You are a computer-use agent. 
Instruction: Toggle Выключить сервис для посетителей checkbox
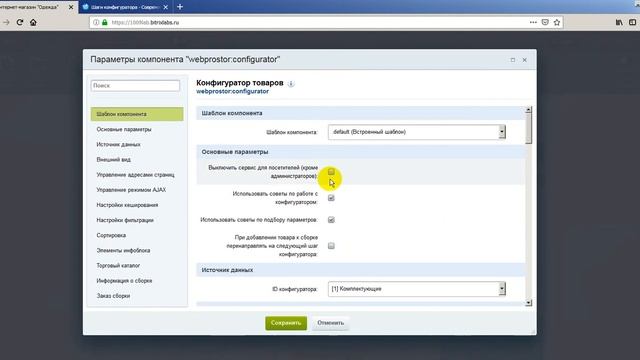click(x=331, y=172)
